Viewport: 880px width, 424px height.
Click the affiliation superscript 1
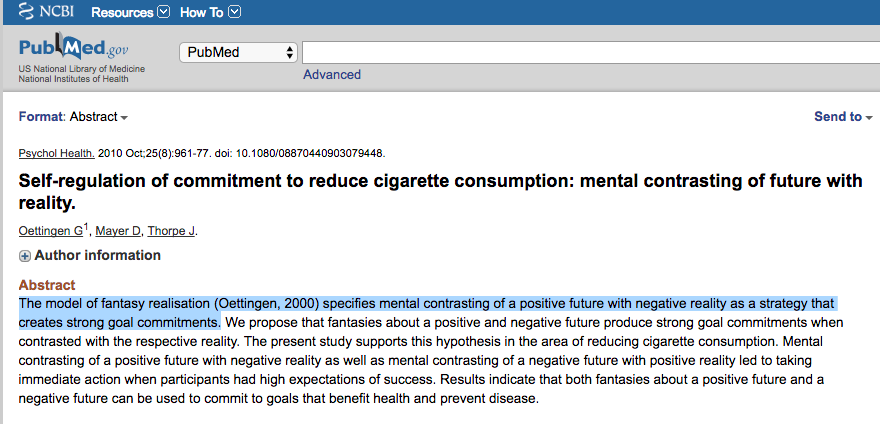(x=86, y=228)
